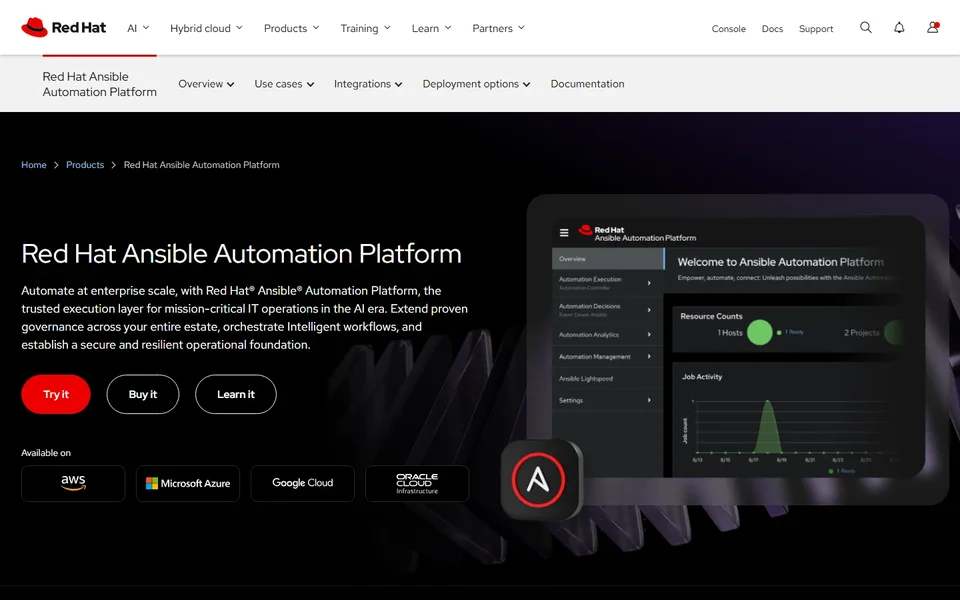Screen dimensions: 960x600
Task: Open the Support link
Action: pos(816,29)
